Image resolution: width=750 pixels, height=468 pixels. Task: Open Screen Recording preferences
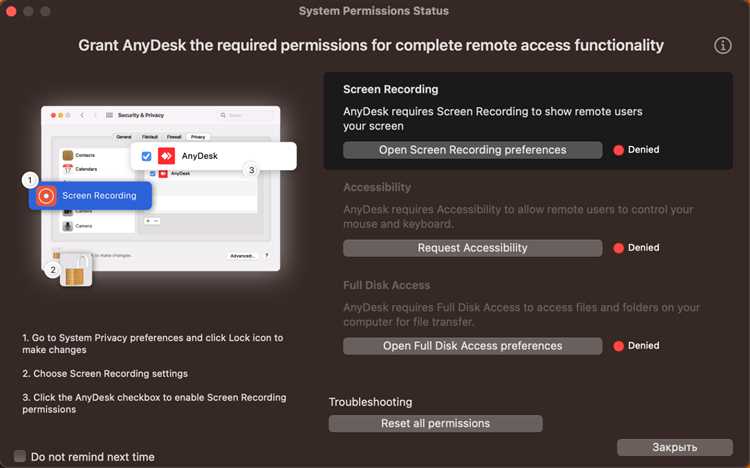472,150
